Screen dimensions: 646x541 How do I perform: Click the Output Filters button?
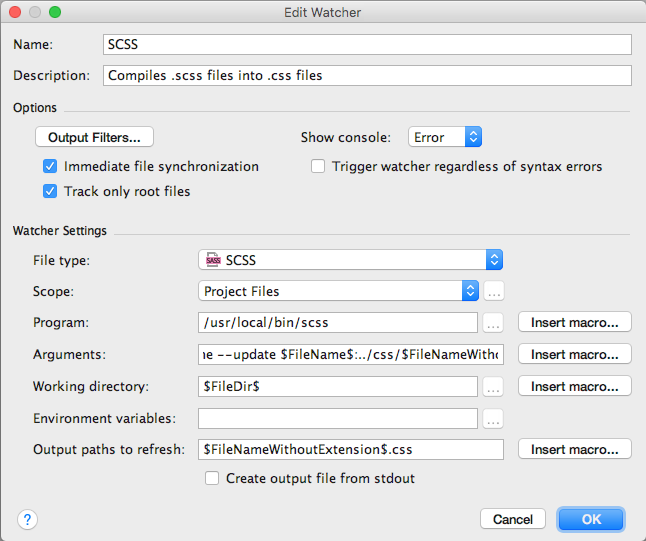(x=94, y=137)
